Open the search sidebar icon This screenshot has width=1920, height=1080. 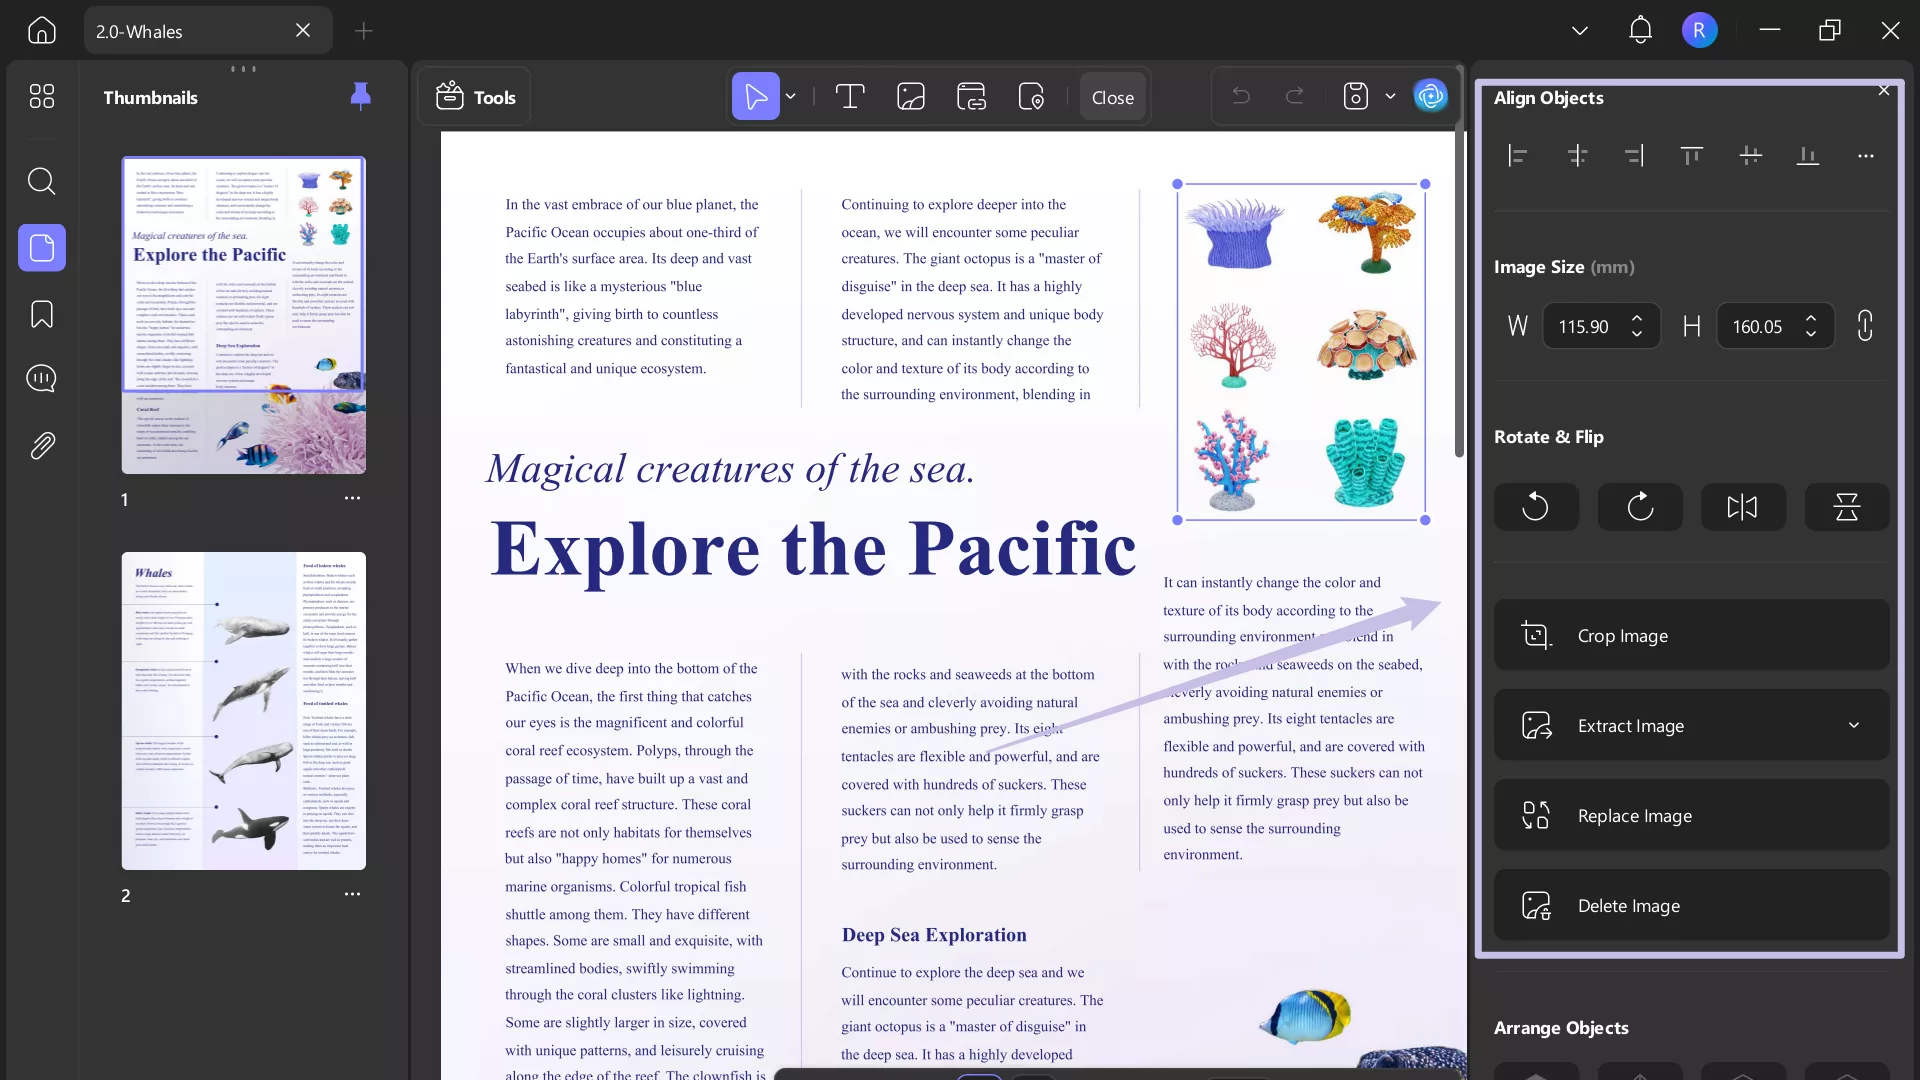[42, 181]
